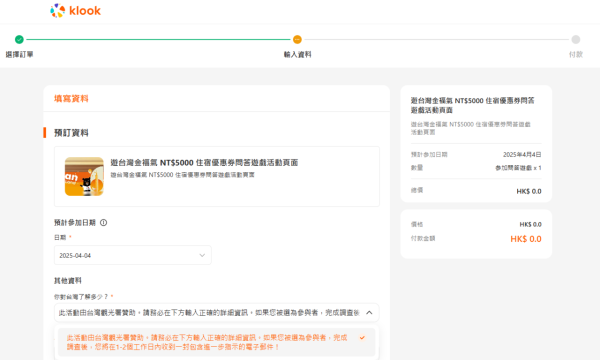Click 其他資料 heading
The width and height of the screenshot is (600, 360).
pos(68,281)
